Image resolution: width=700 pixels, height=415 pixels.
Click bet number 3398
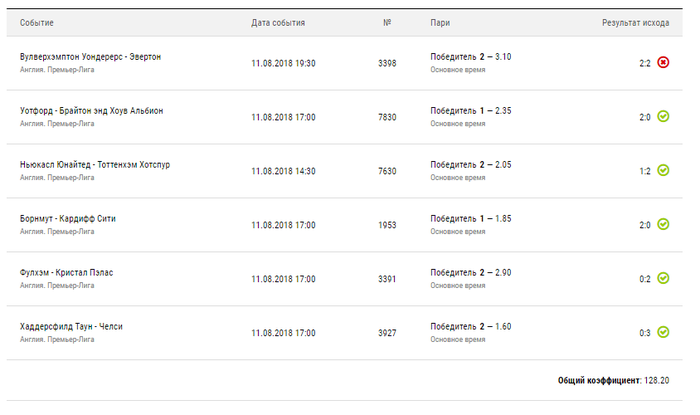[x=387, y=63]
